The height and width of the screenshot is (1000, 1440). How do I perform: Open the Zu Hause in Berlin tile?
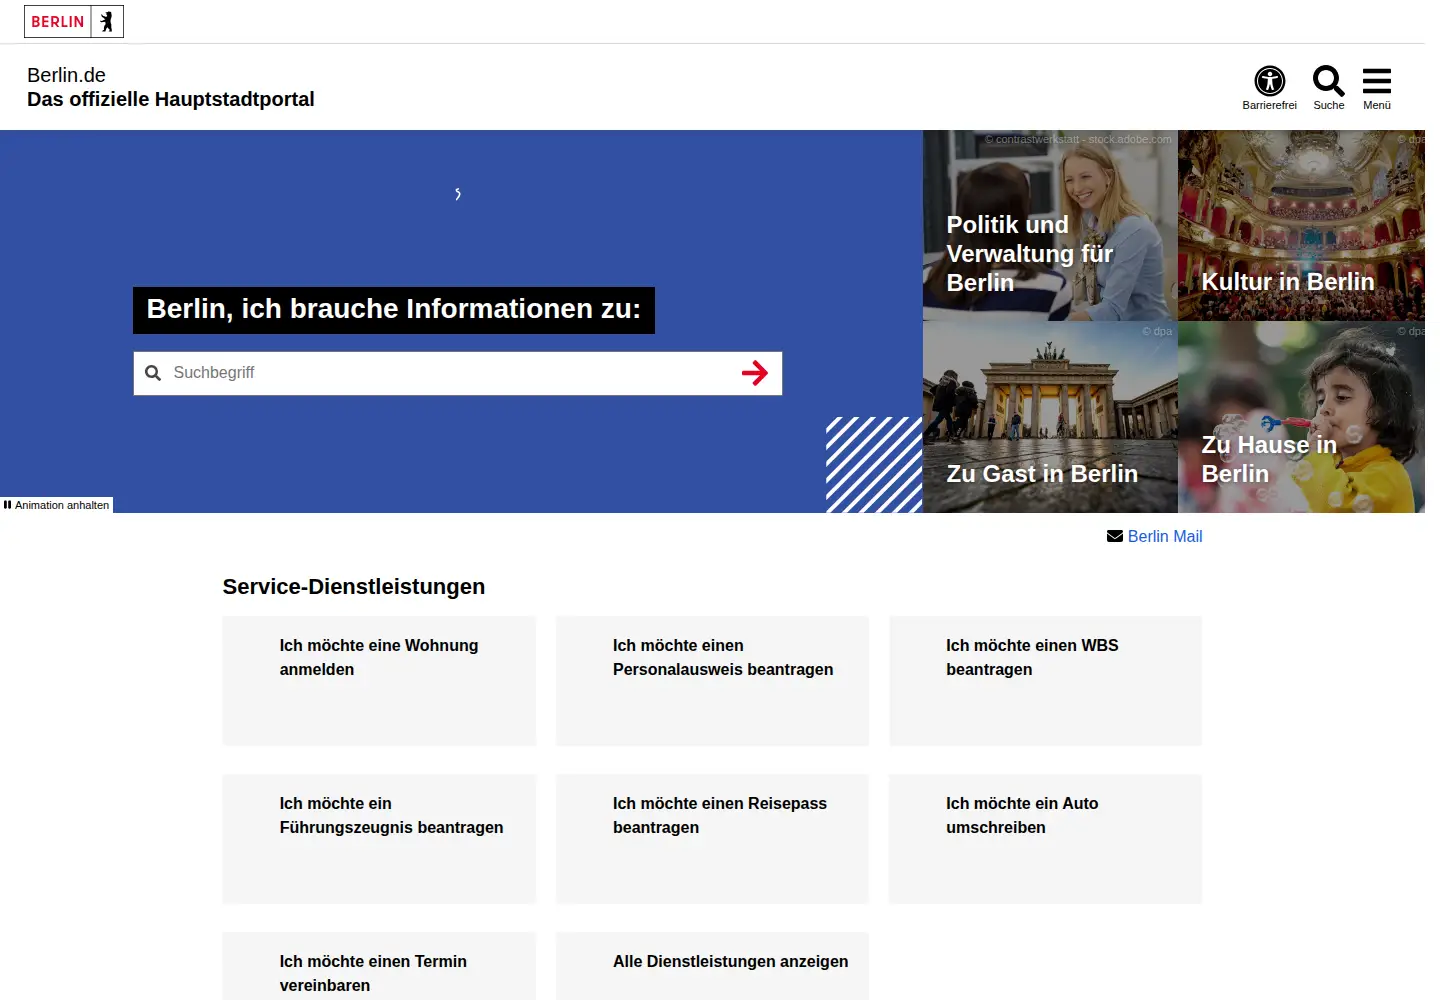pos(1301,417)
